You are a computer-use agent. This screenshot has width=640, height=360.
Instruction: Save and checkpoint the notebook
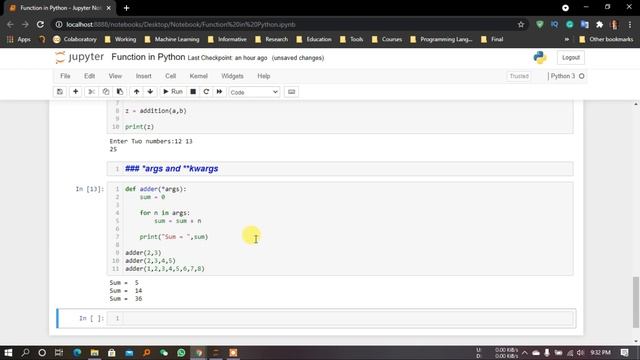(60, 92)
